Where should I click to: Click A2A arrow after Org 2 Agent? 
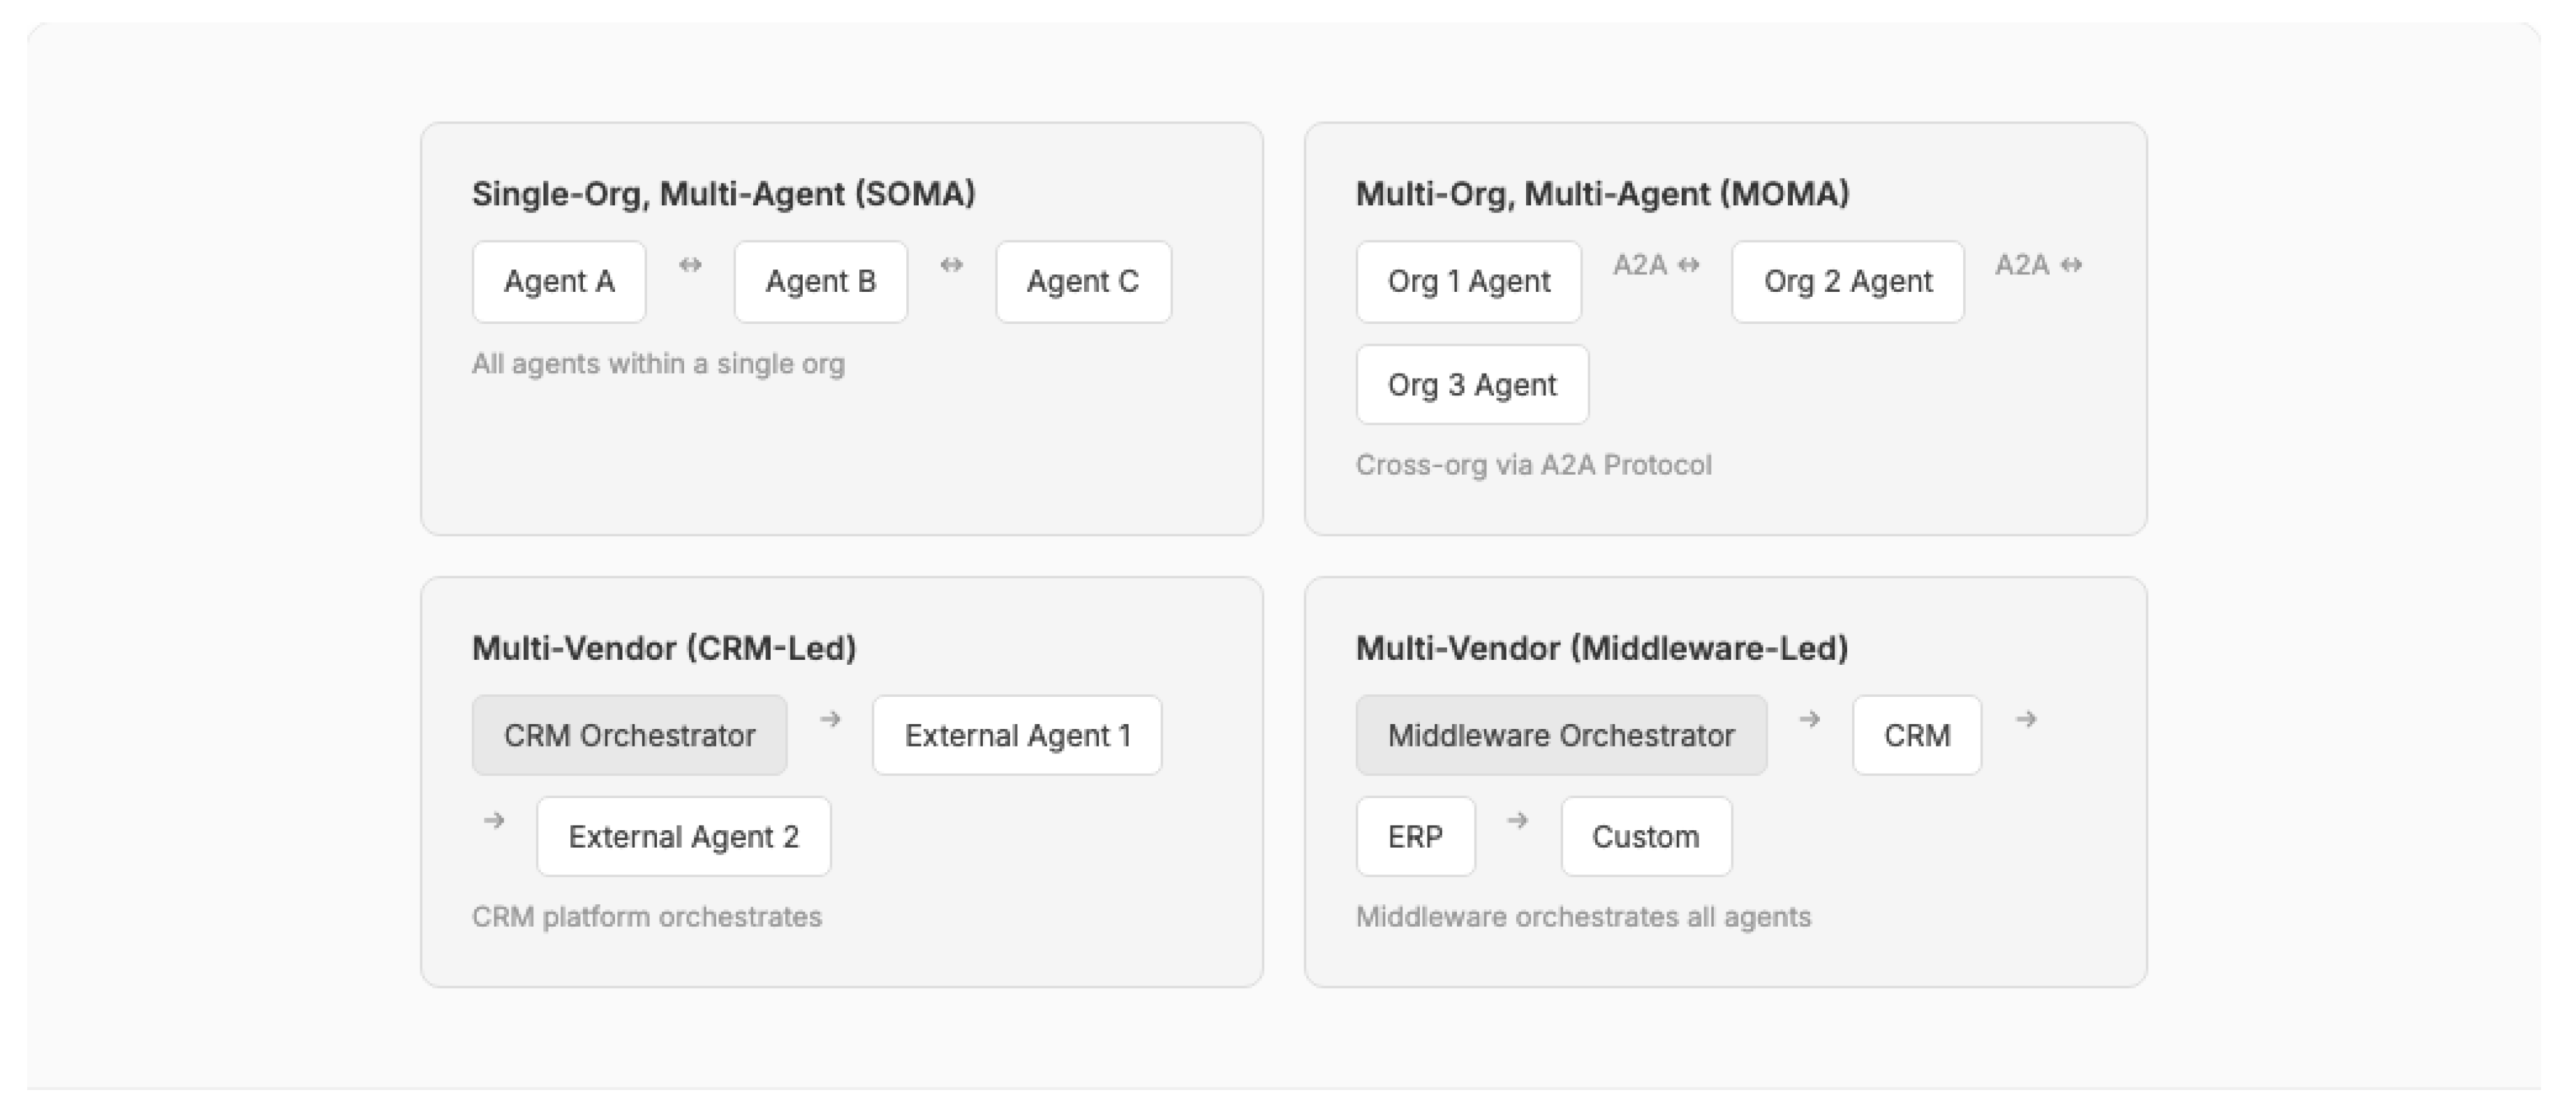click(x=2038, y=265)
